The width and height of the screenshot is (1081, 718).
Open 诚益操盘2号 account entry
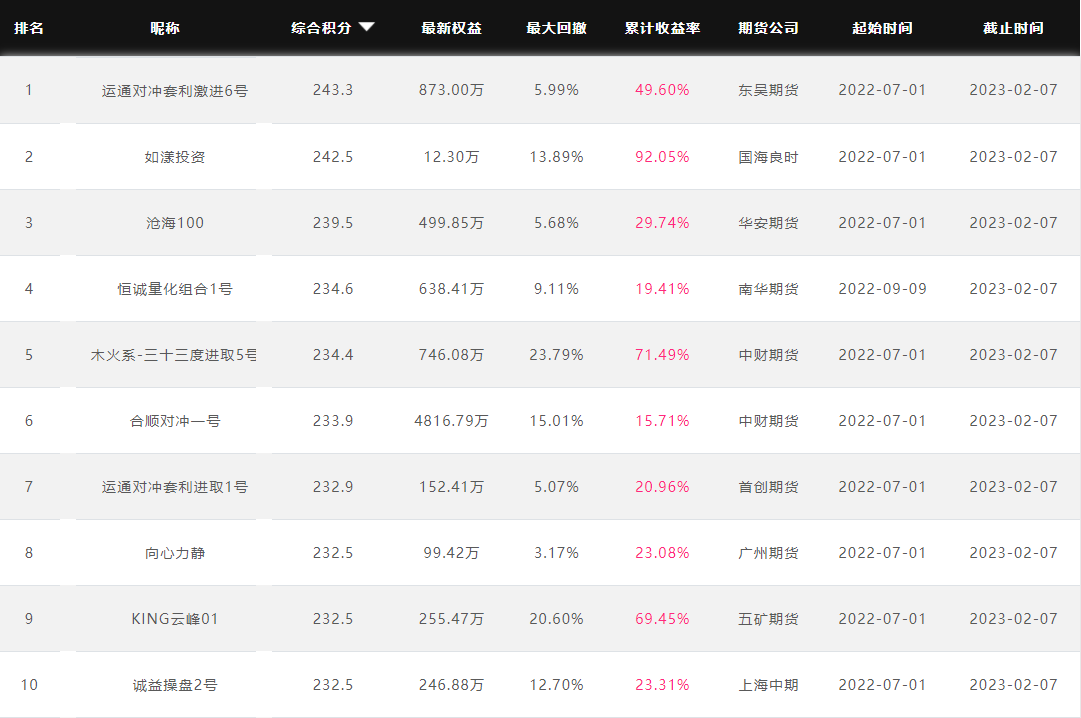pyautogui.click(x=174, y=685)
